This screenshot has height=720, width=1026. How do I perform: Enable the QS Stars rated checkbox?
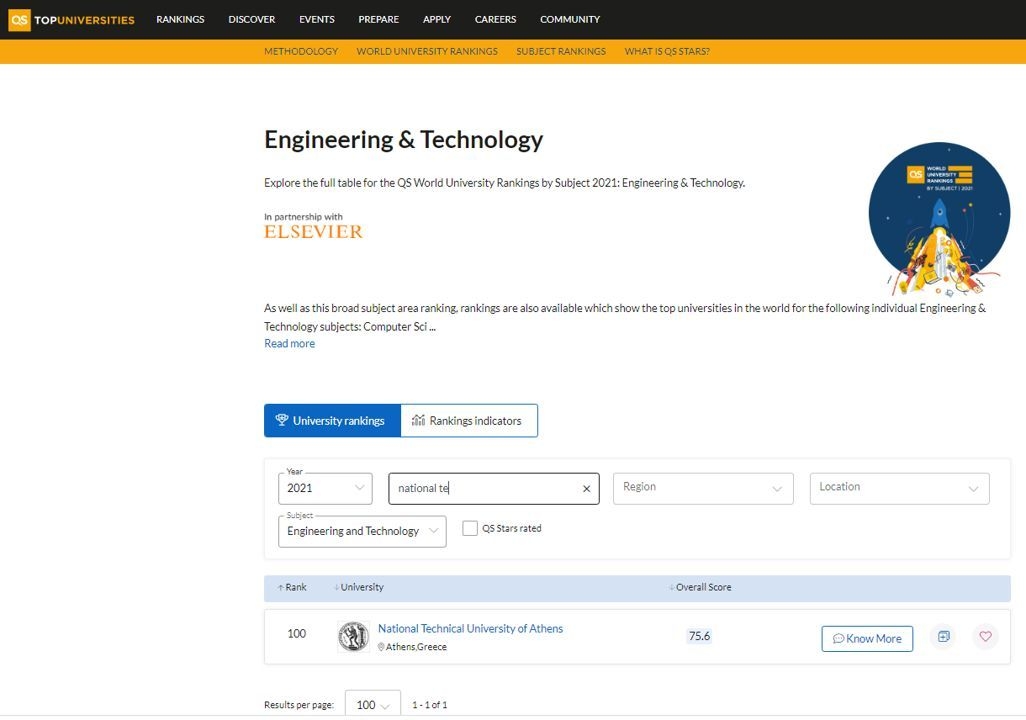(x=470, y=528)
